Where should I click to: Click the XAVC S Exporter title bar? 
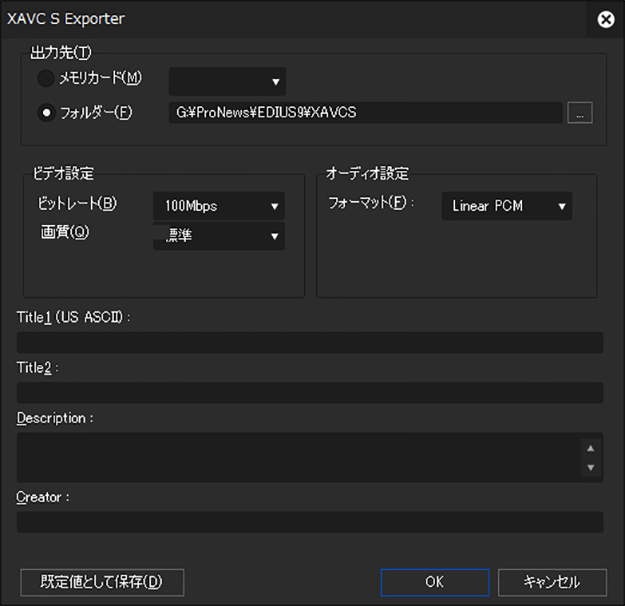click(300, 19)
